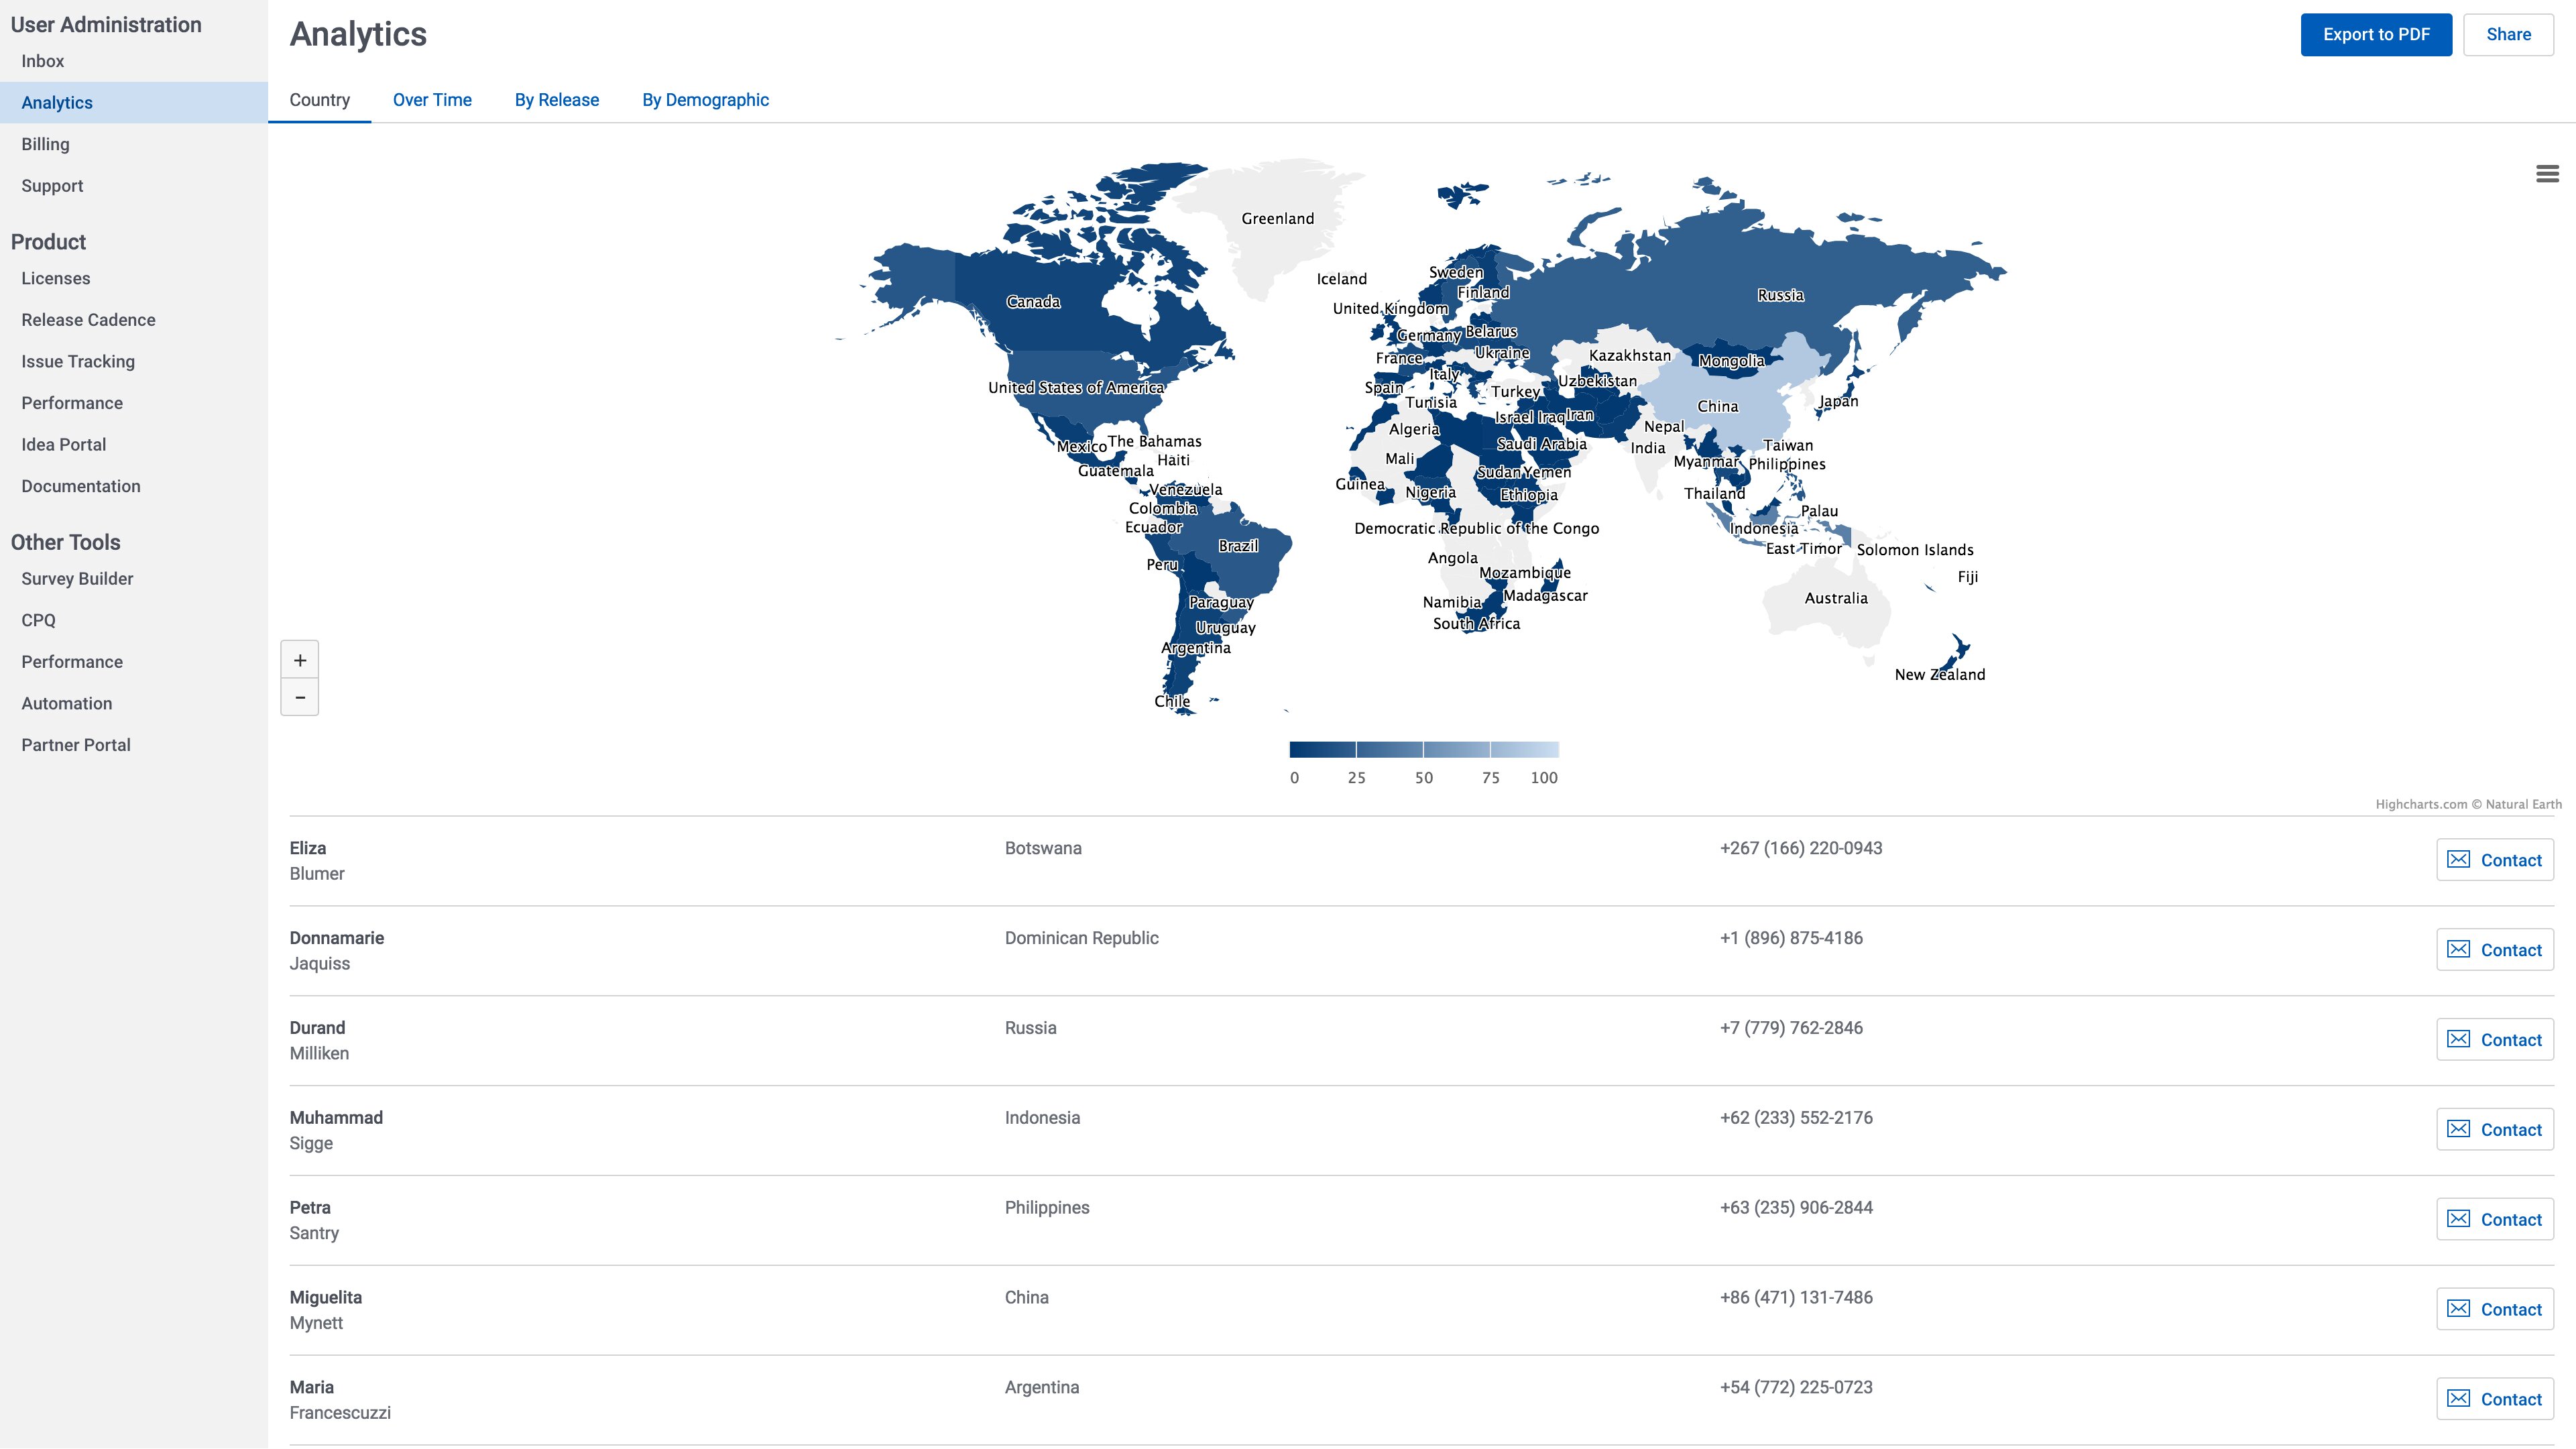2576x1449 pixels.
Task: Click envelope icon for Miguelita Mynett
Action: [x=2458, y=1309]
